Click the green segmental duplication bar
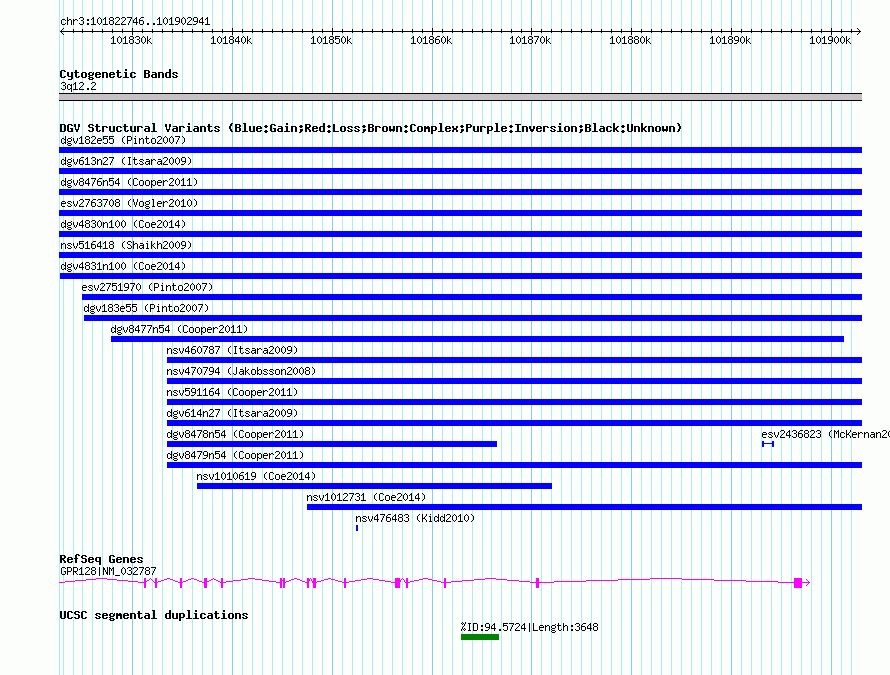890x675 pixels. tap(480, 637)
